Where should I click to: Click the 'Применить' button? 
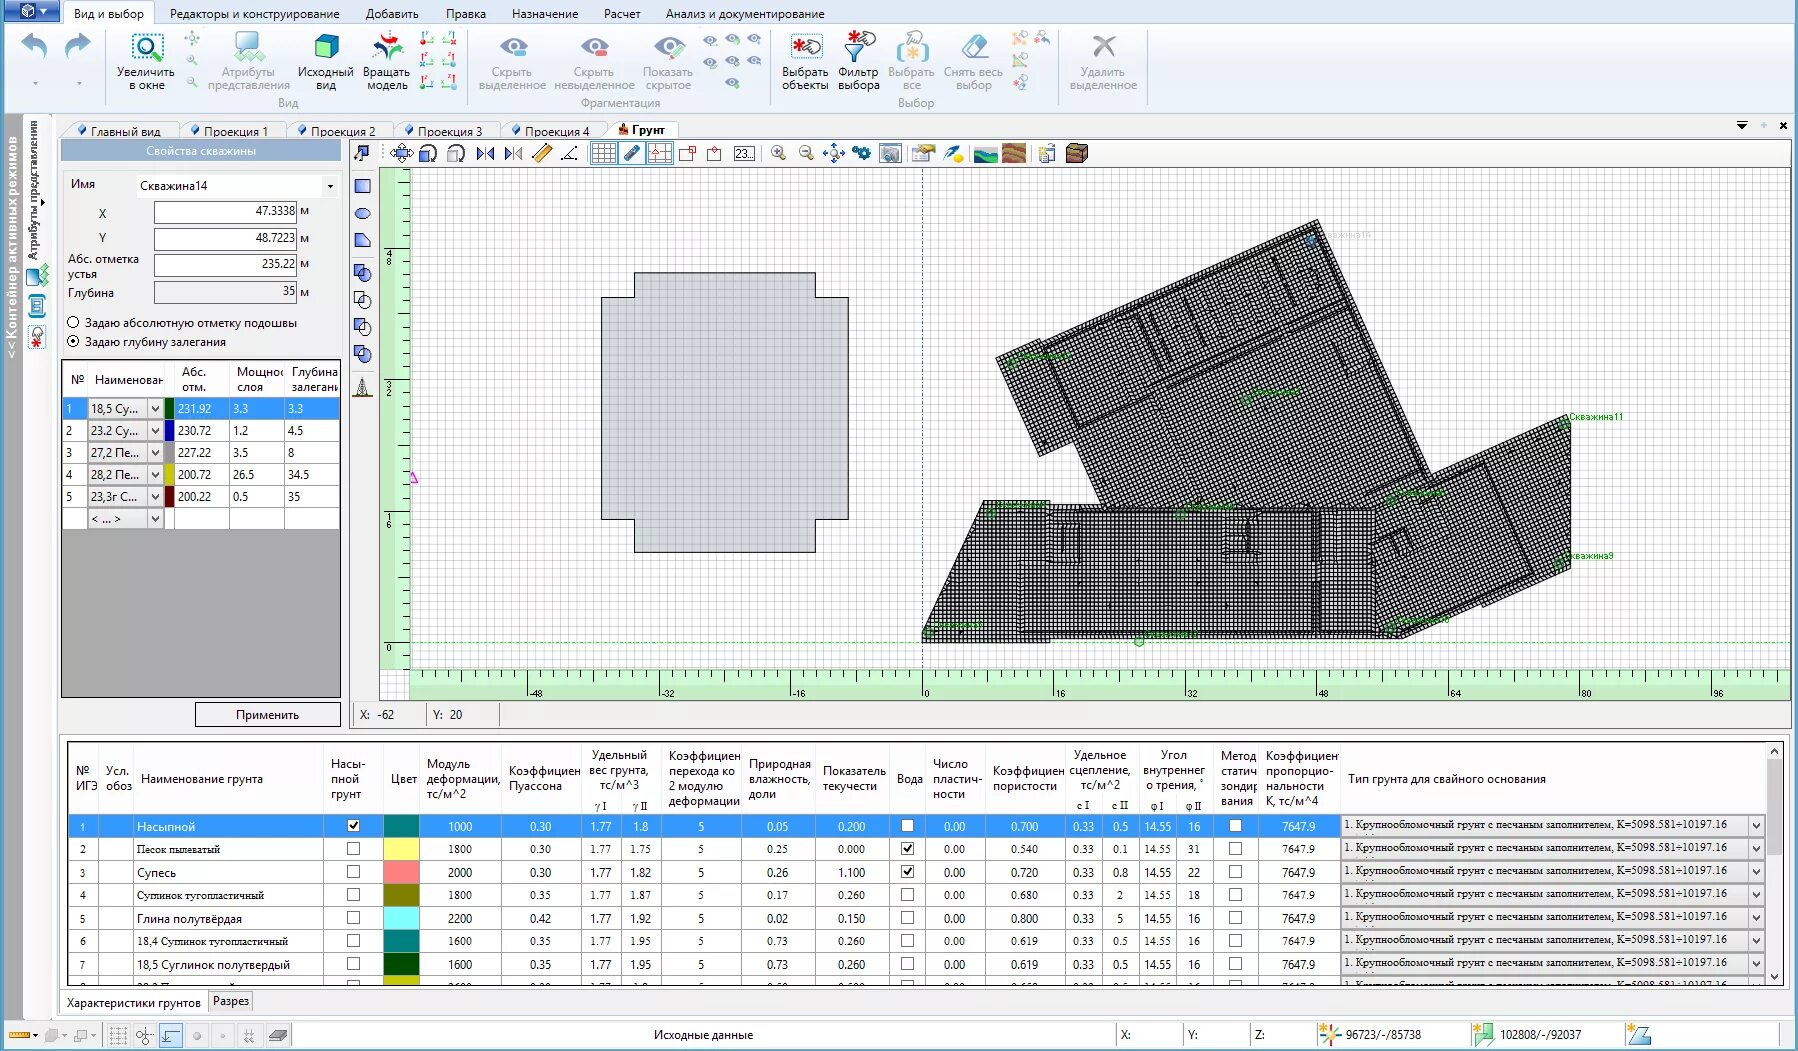coord(267,715)
